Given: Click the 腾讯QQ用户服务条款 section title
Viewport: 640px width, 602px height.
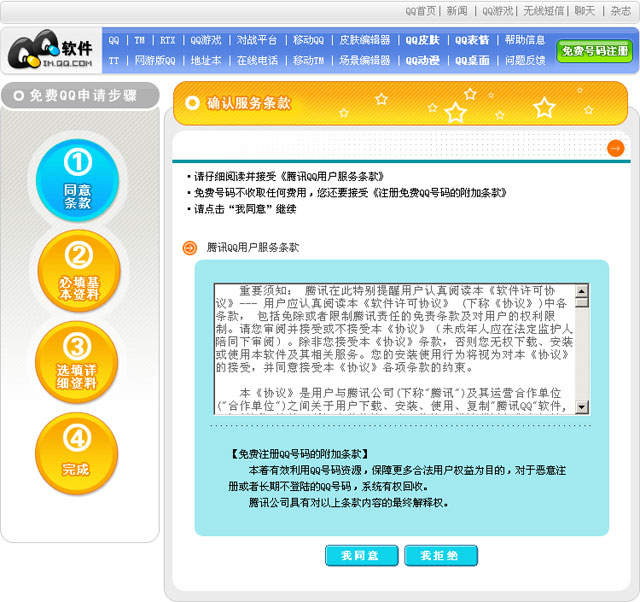Looking at the screenshot, I should click(253, 247).
